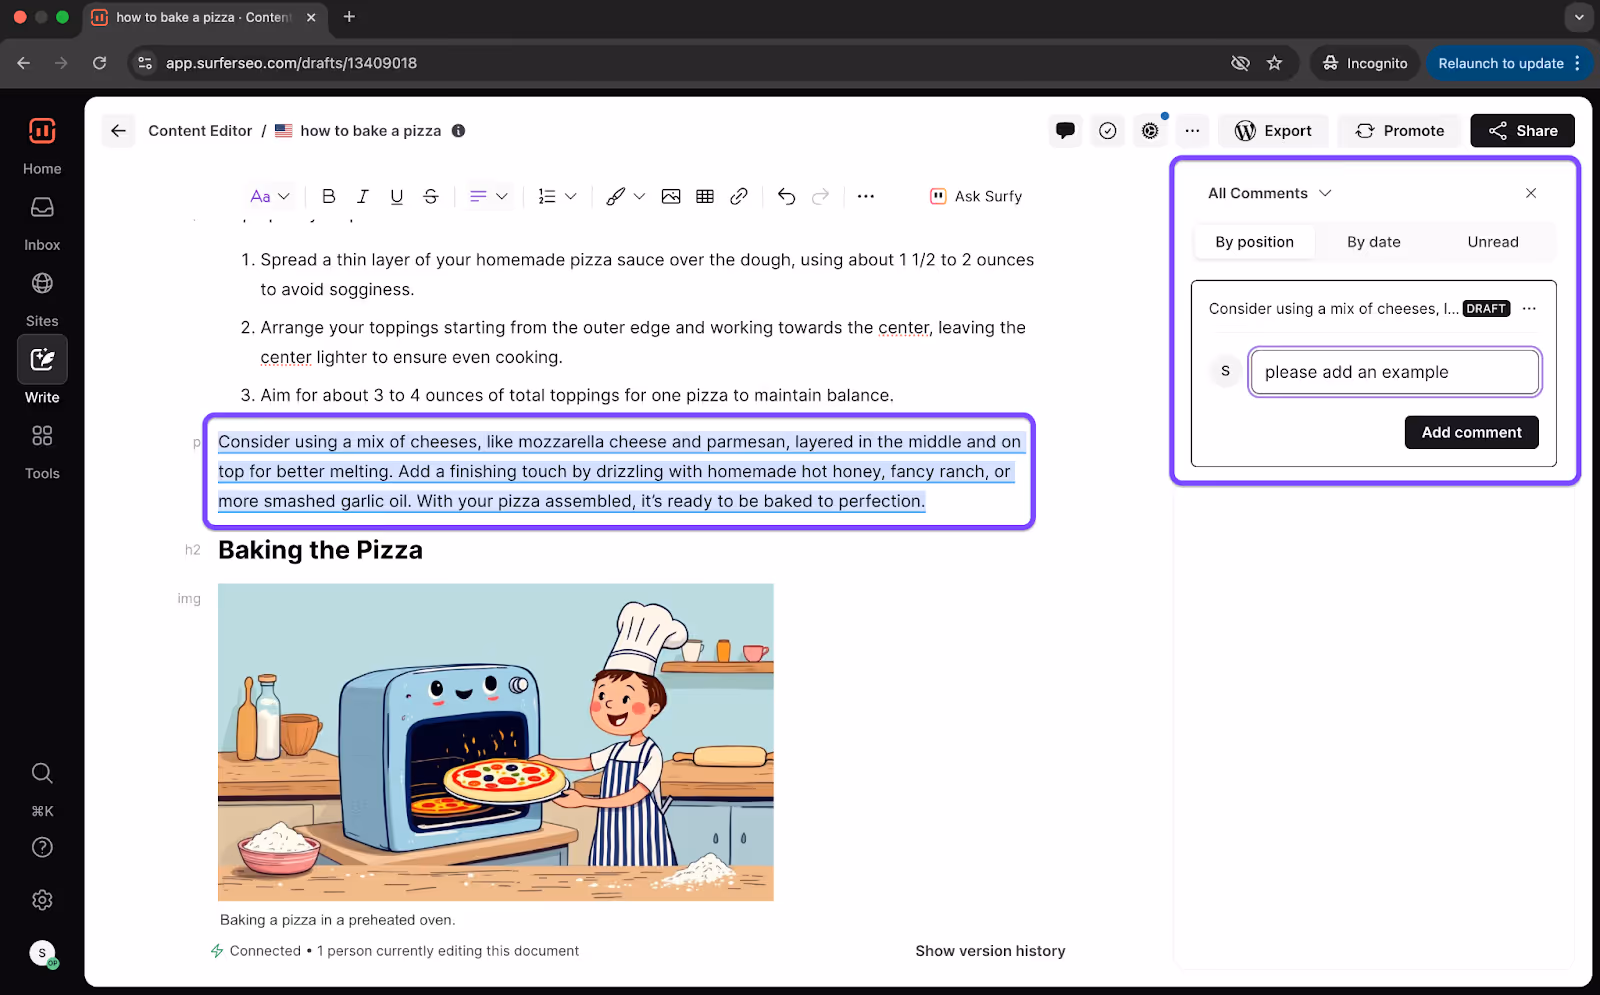Viewport: 1600px width, 995px height.
Task: Go to Home in sidebar
Action: tap(42, 169)
